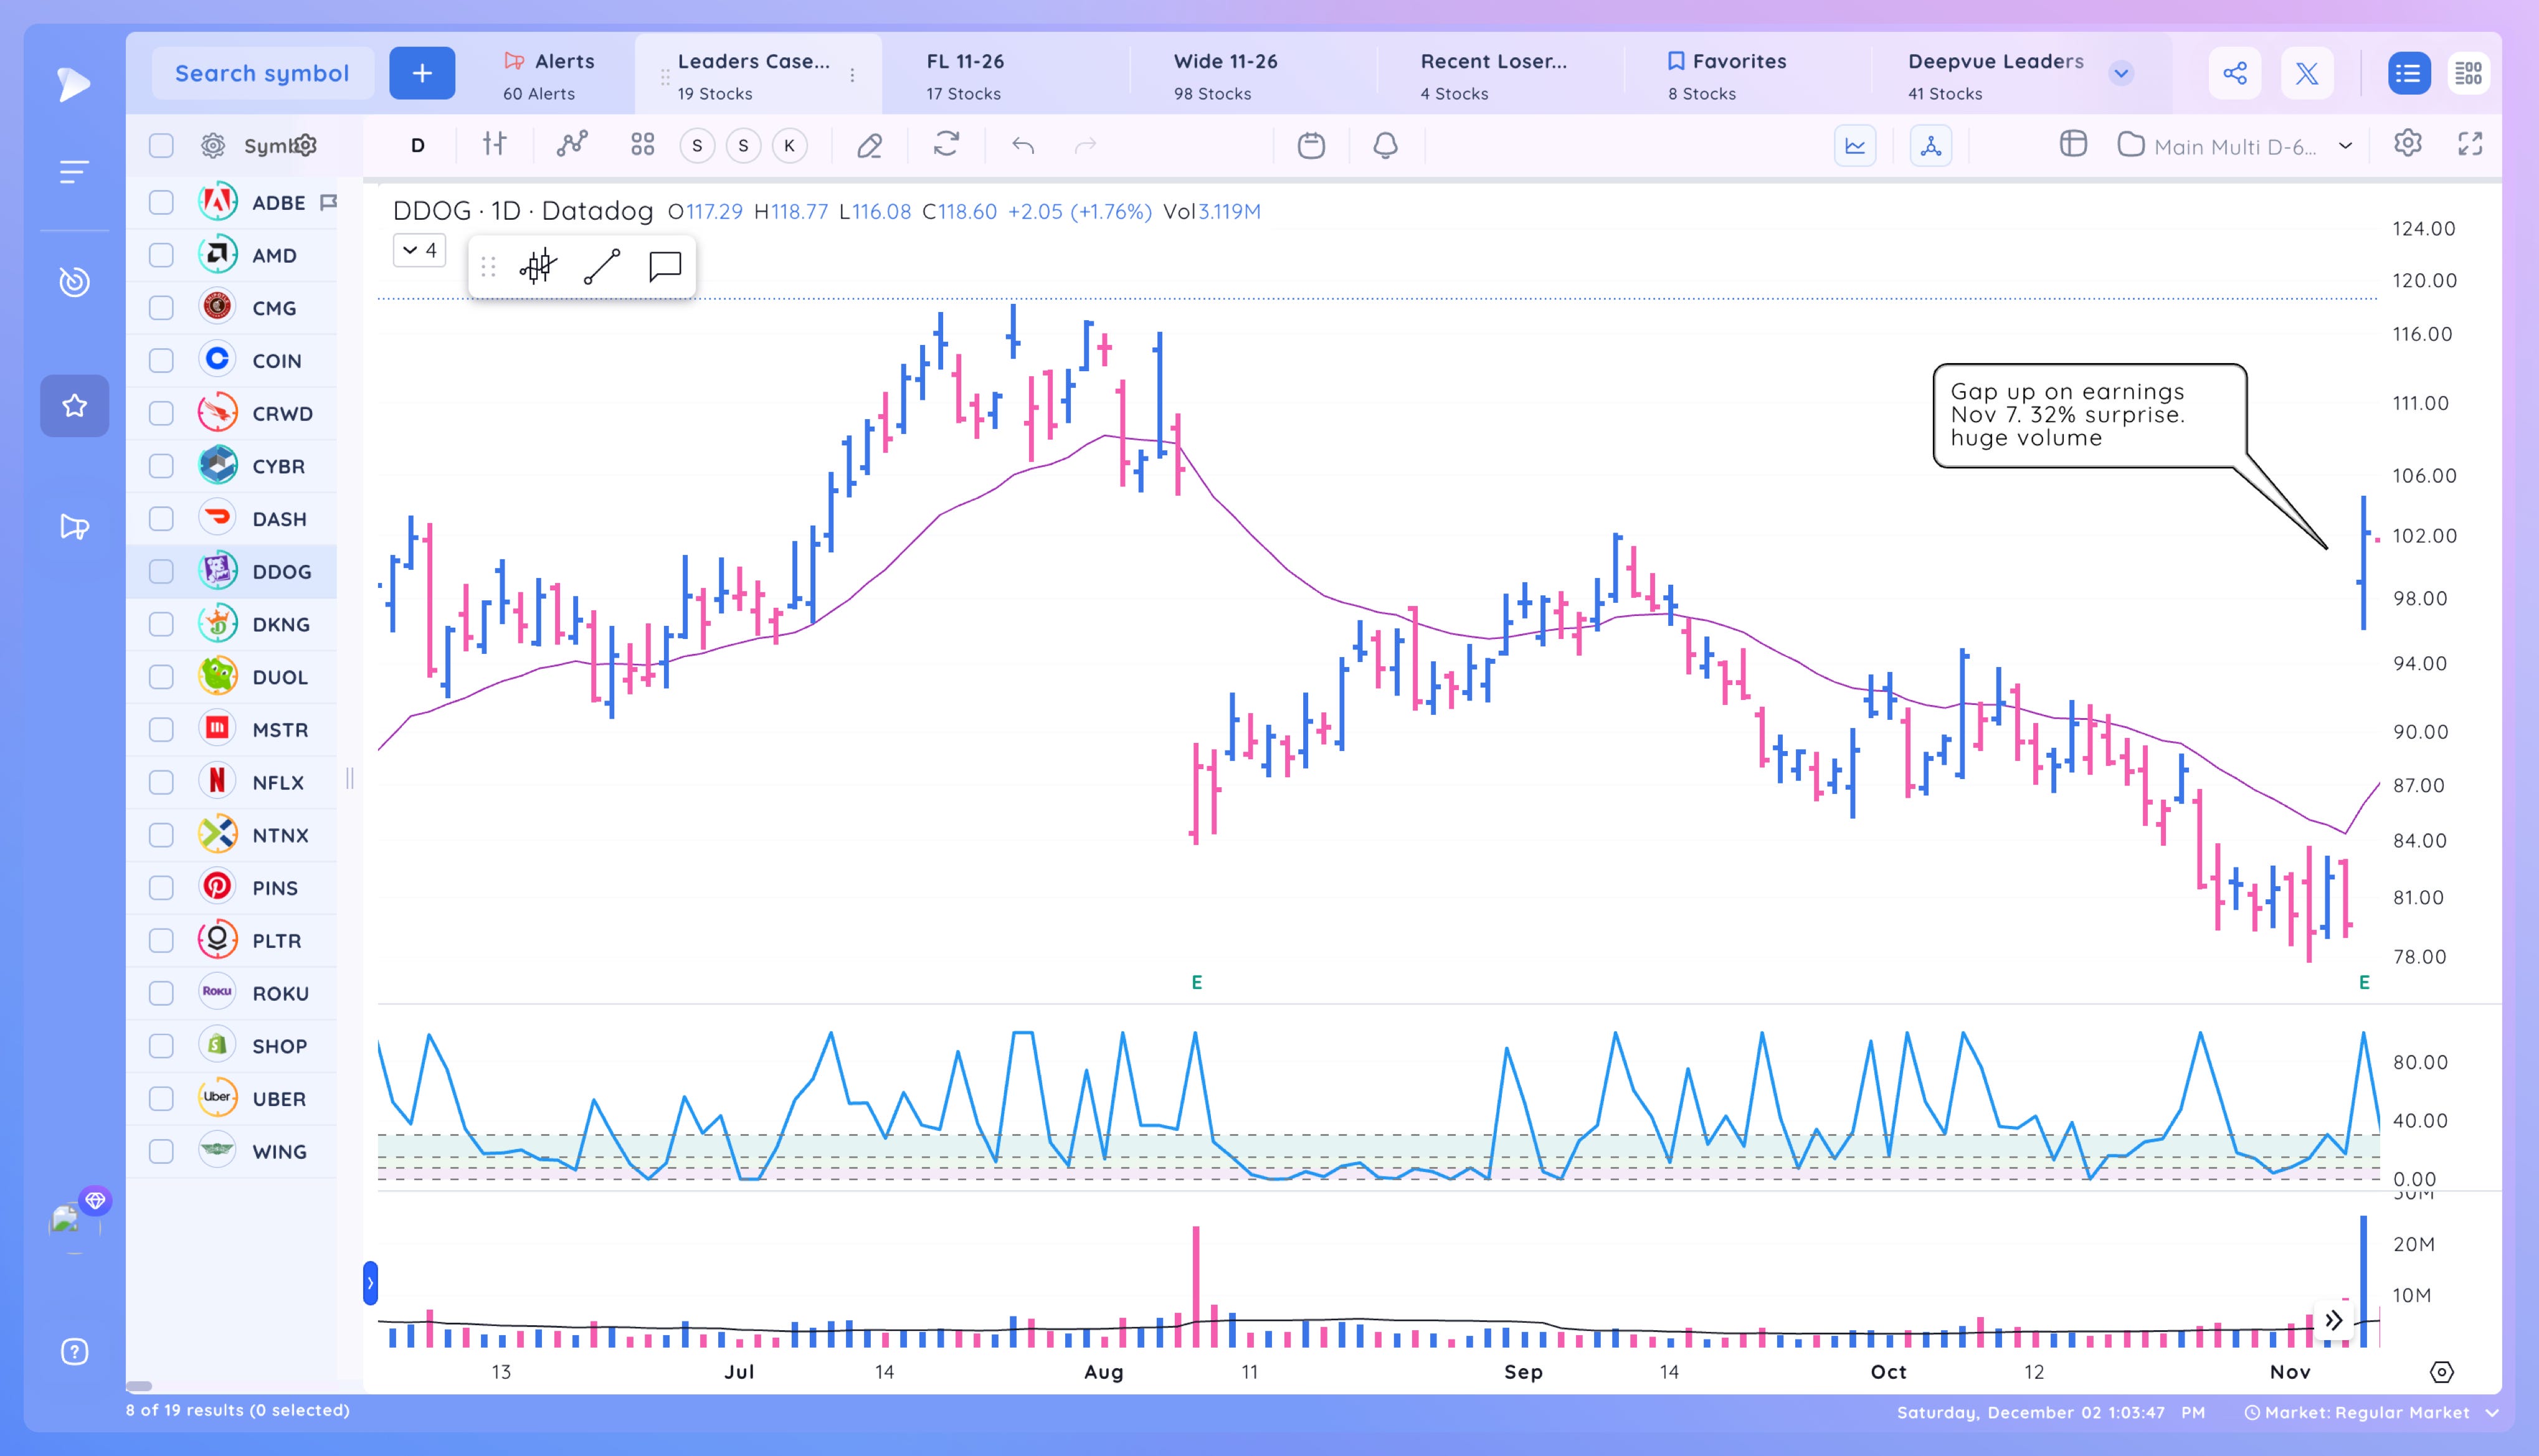Click the K button in chart toolbar
This screenshot has height=1456, width=2539.
[789, 146]
